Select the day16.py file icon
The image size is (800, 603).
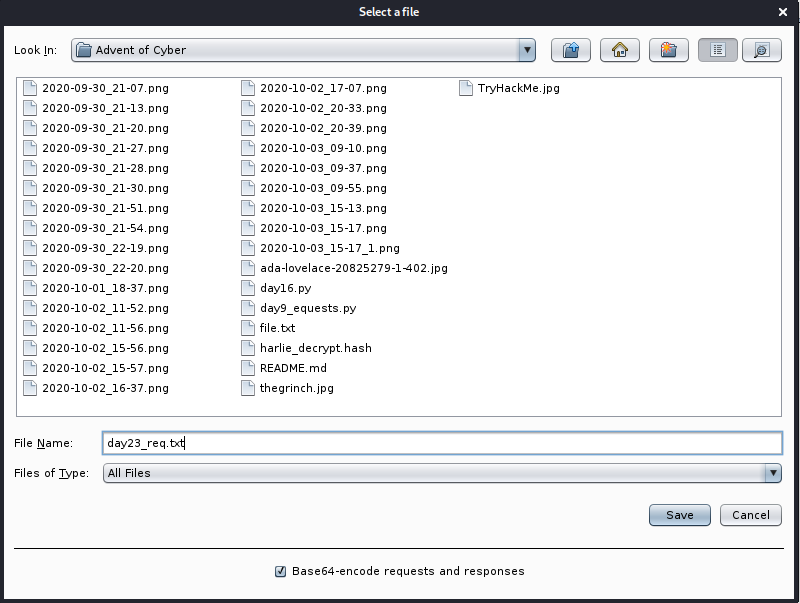248,288
